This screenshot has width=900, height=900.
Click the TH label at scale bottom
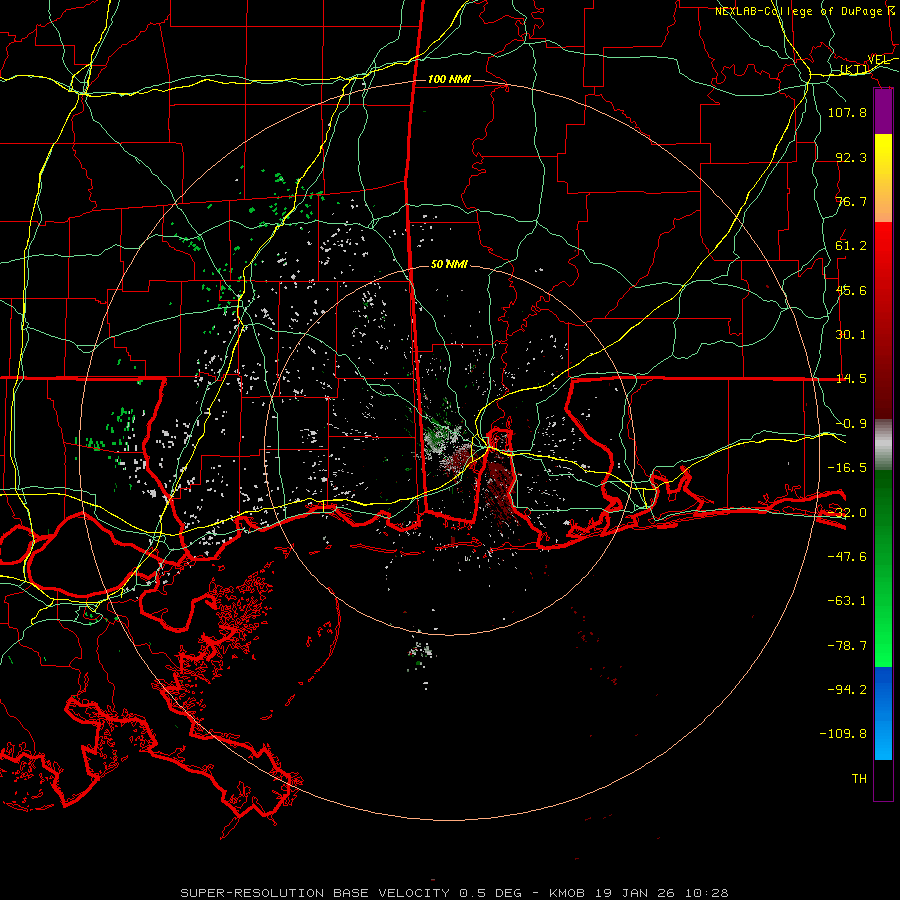(859, 779)
